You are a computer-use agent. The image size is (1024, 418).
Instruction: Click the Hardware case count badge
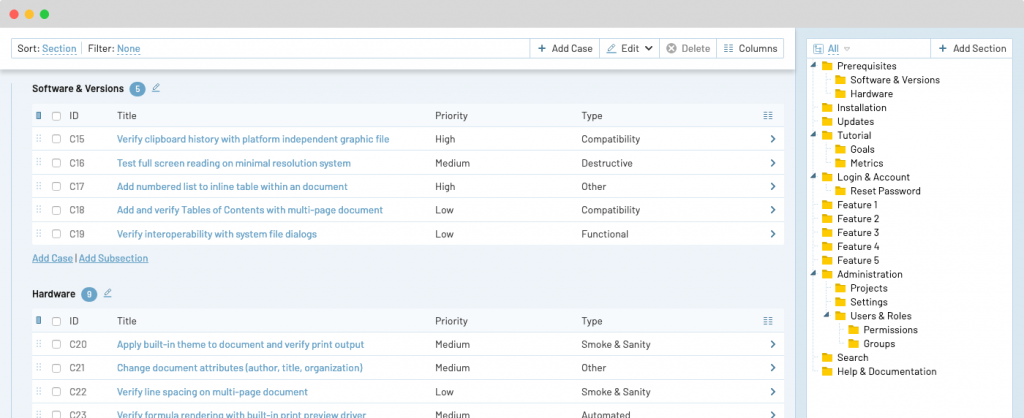(x=89, y=295)
